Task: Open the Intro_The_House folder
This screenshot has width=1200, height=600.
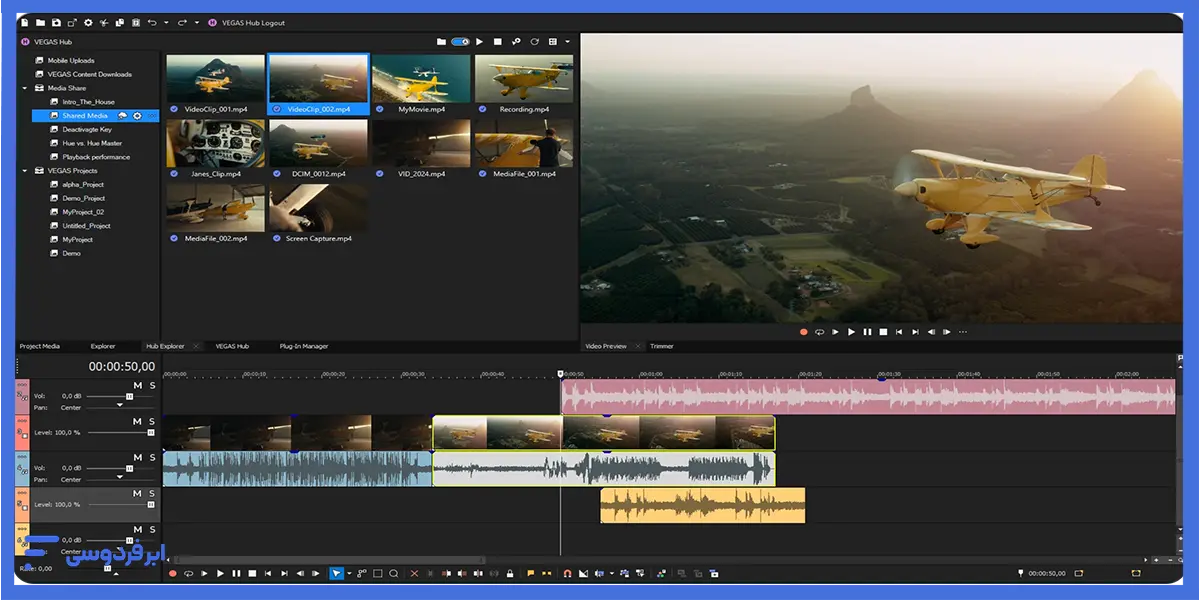Action: pyautogui.click(x=88, y=102)
